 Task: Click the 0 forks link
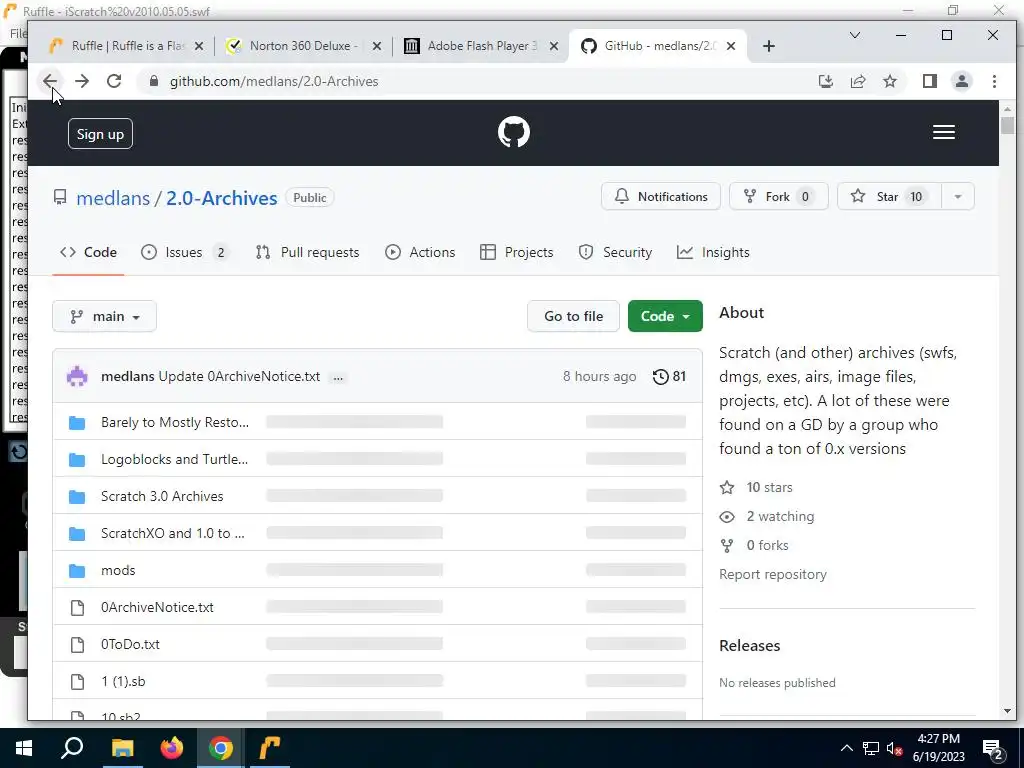(x=754, y=545)
